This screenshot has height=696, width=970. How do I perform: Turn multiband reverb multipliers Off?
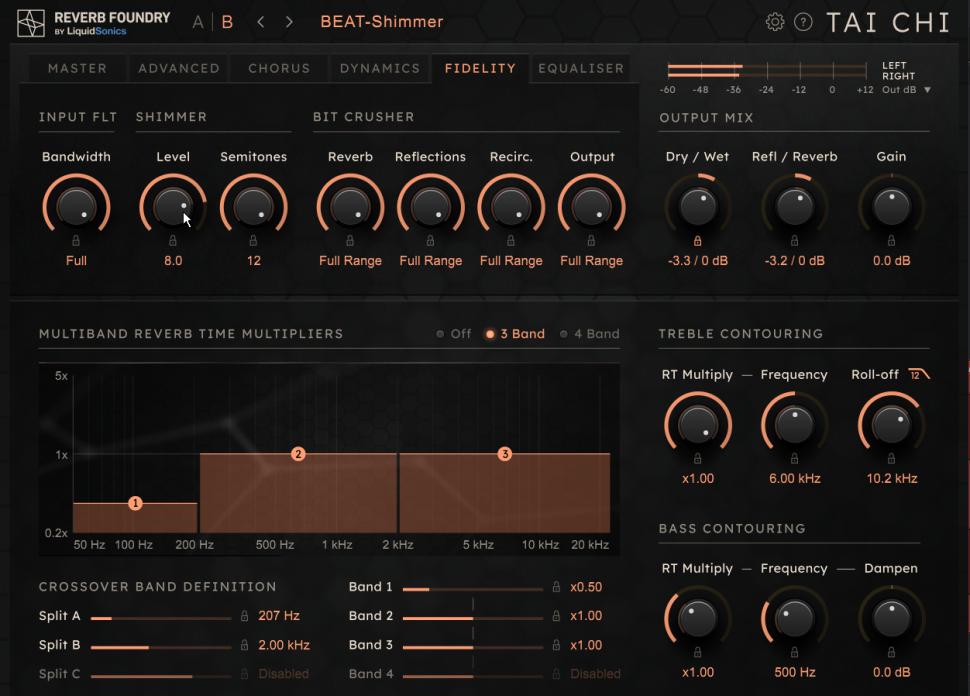pos(455,334)
